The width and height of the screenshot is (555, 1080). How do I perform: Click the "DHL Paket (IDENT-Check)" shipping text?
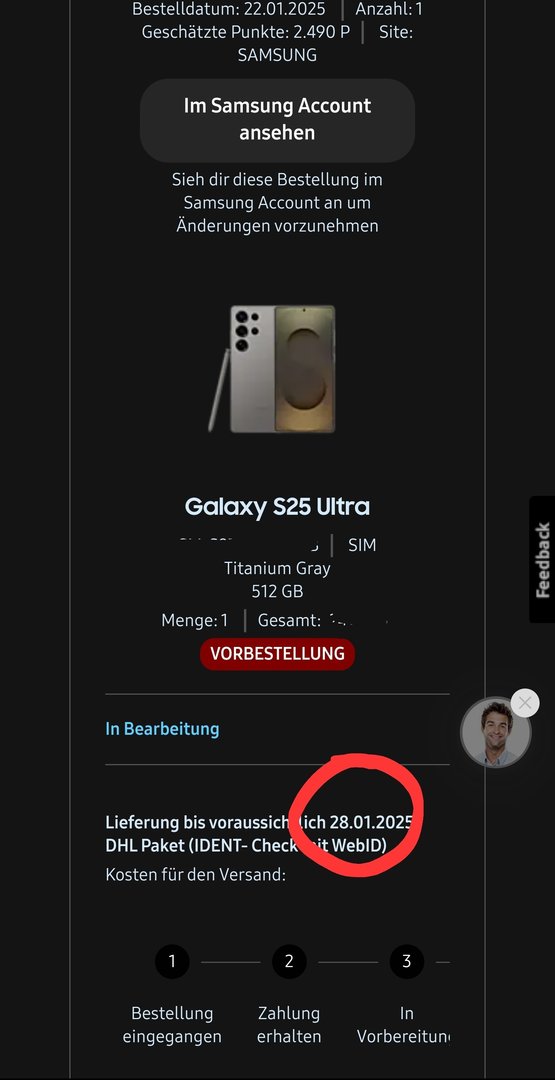247,845
